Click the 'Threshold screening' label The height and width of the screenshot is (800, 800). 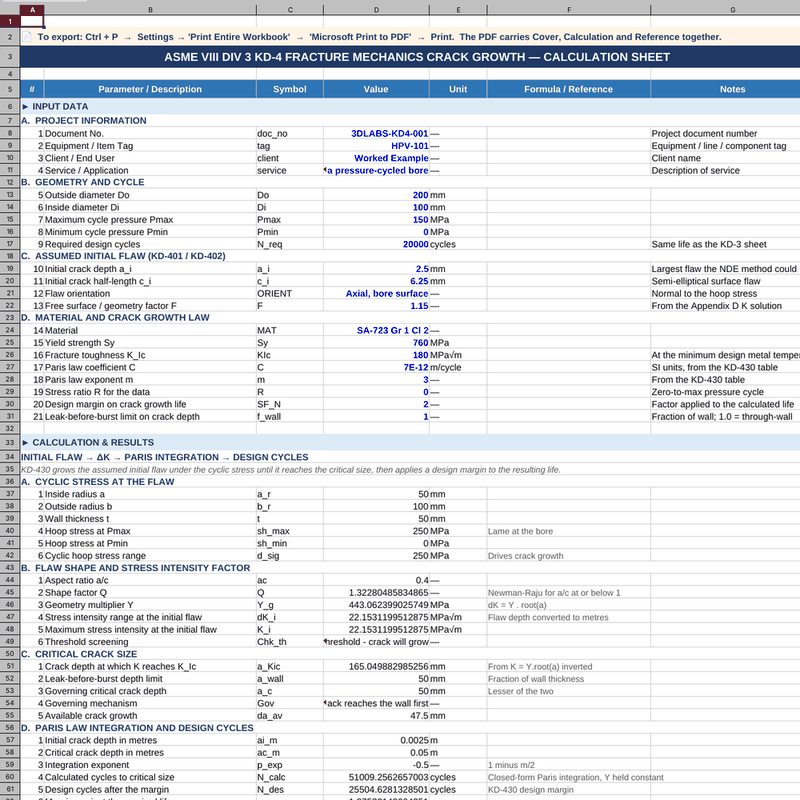86,642
